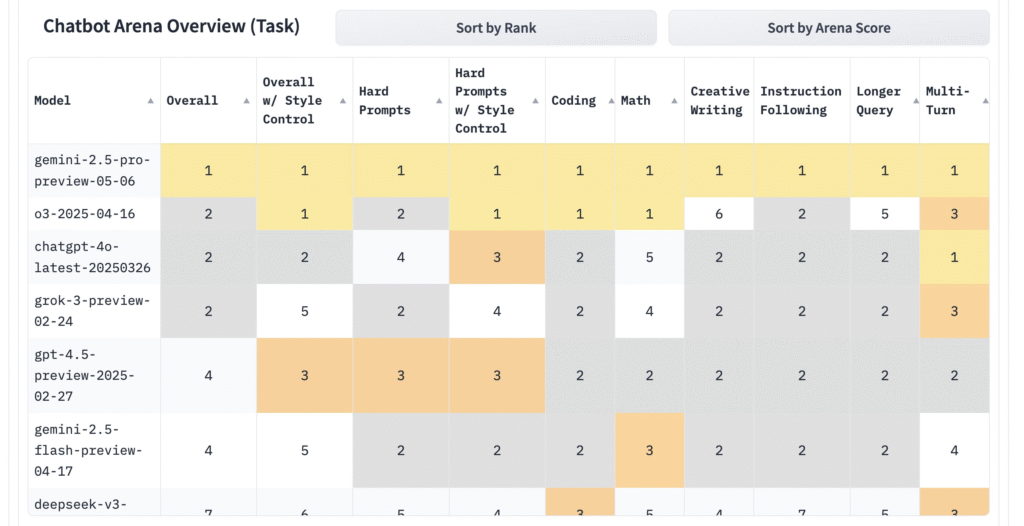Click sort arrow next to Hard Prompts
The width and height of the screenshot is (1024, 526).
point(438,100)
